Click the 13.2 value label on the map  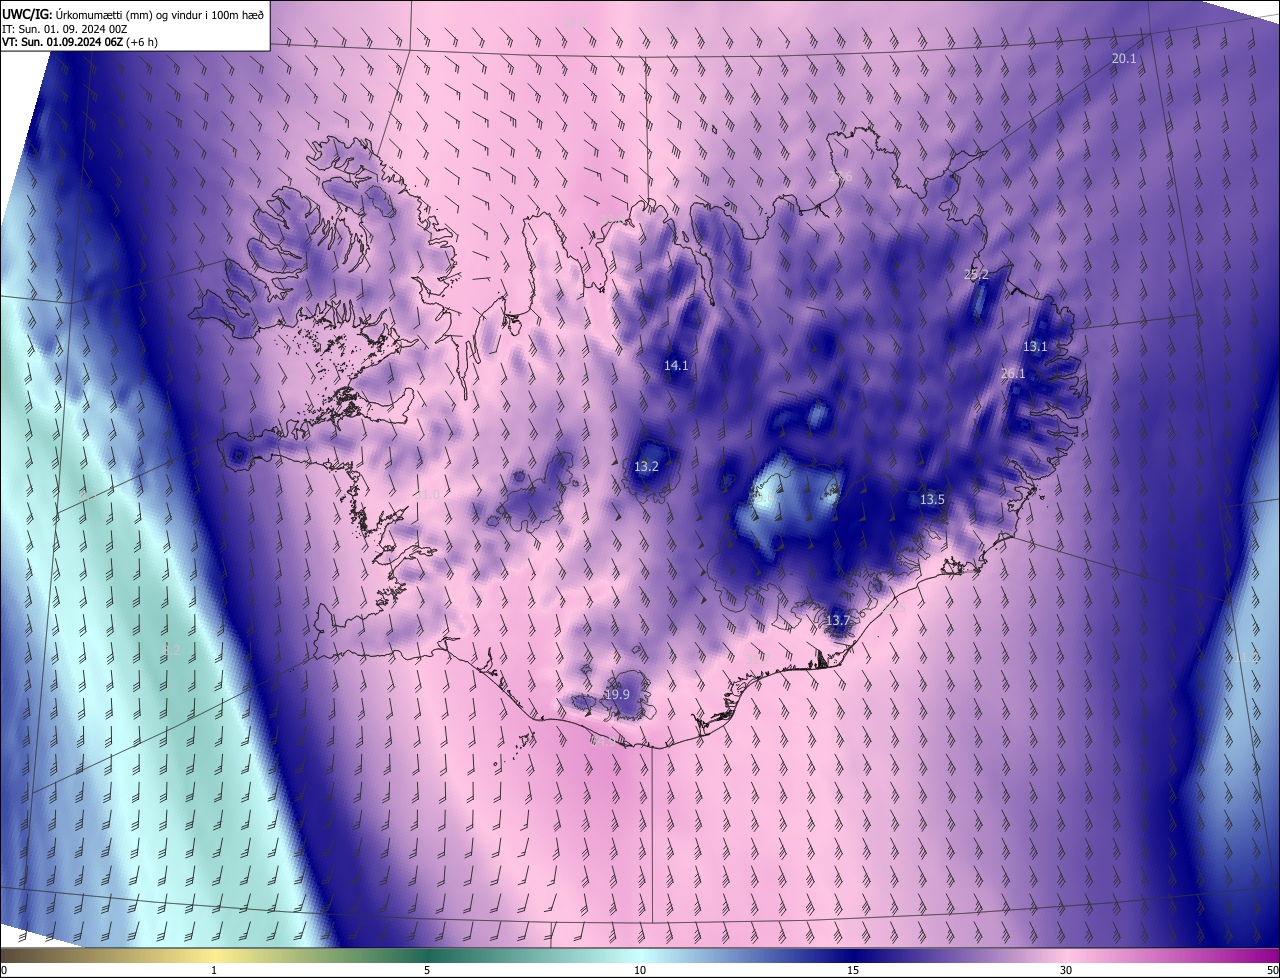point(647,467)
